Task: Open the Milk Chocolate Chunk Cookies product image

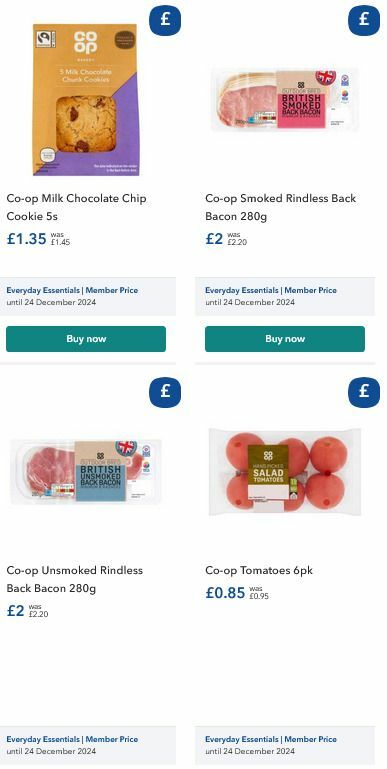Action: 86,100
